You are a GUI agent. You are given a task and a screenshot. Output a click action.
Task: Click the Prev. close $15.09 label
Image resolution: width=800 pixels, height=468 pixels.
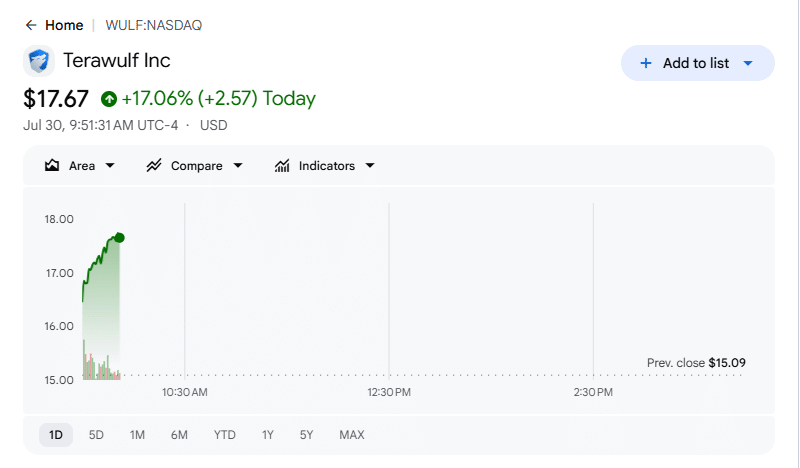(x=696, y=363)
